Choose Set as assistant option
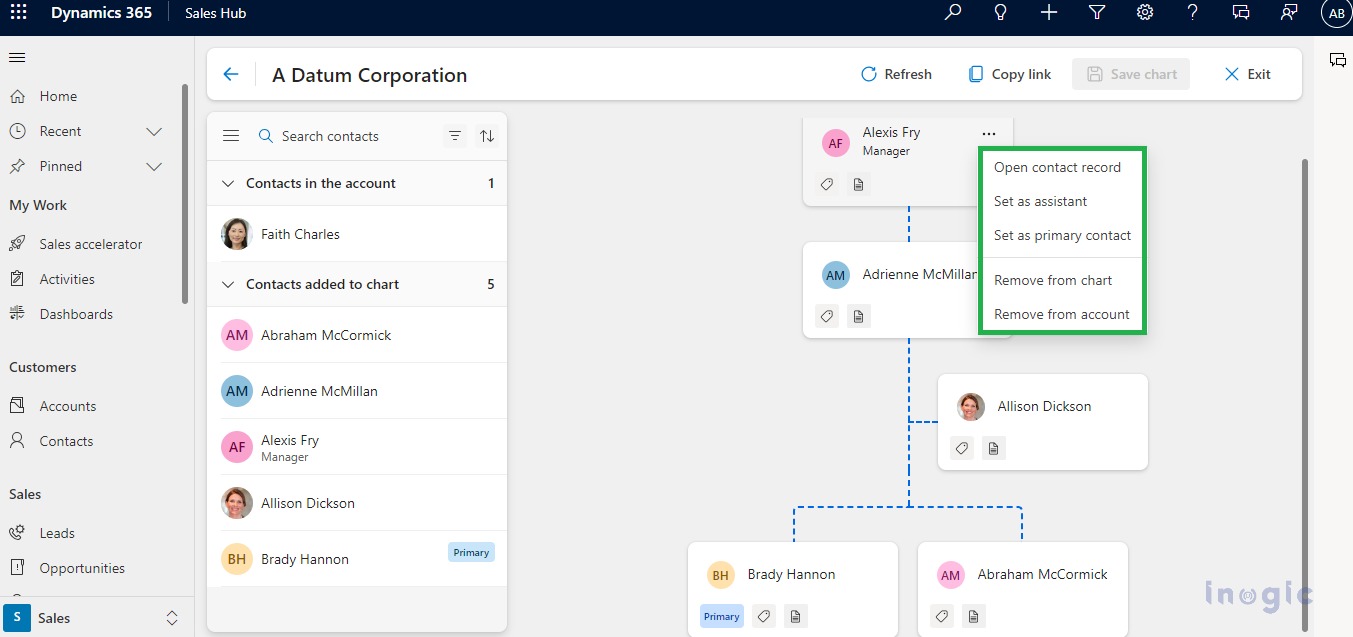Screen dimensions: 1353x637 tap(1062, 201)
